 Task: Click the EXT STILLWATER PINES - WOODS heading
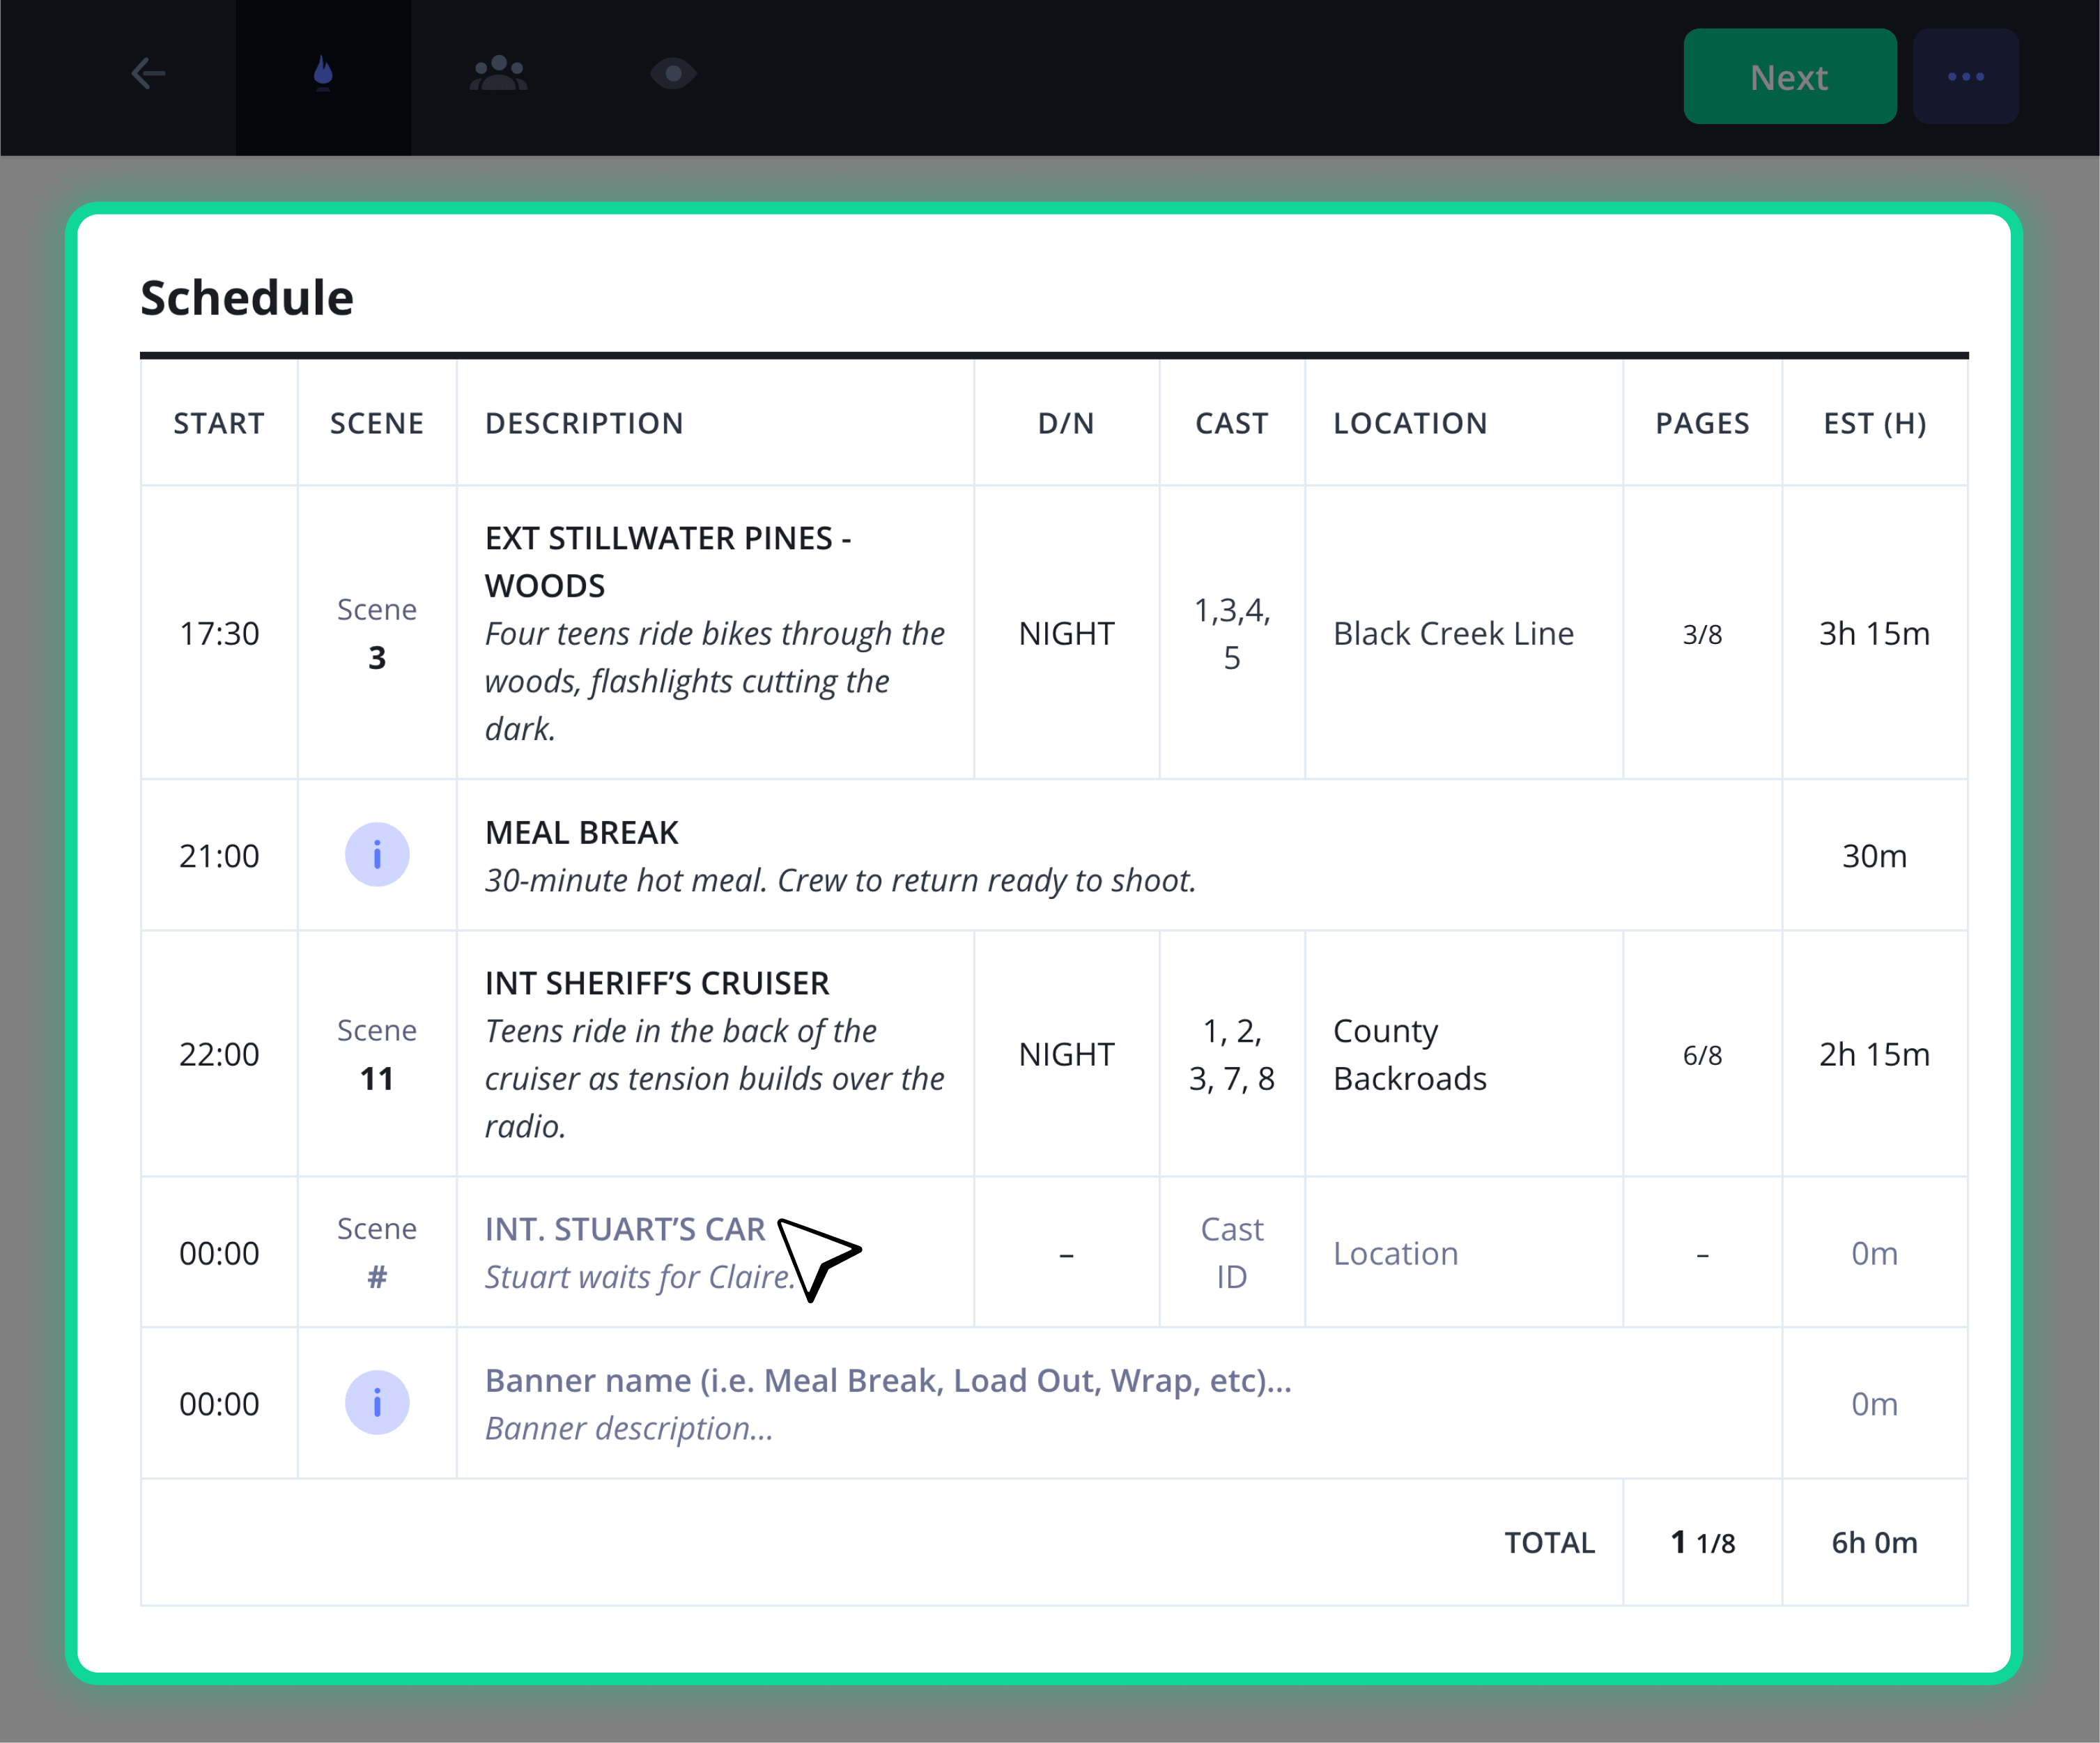tap(668, 562)
